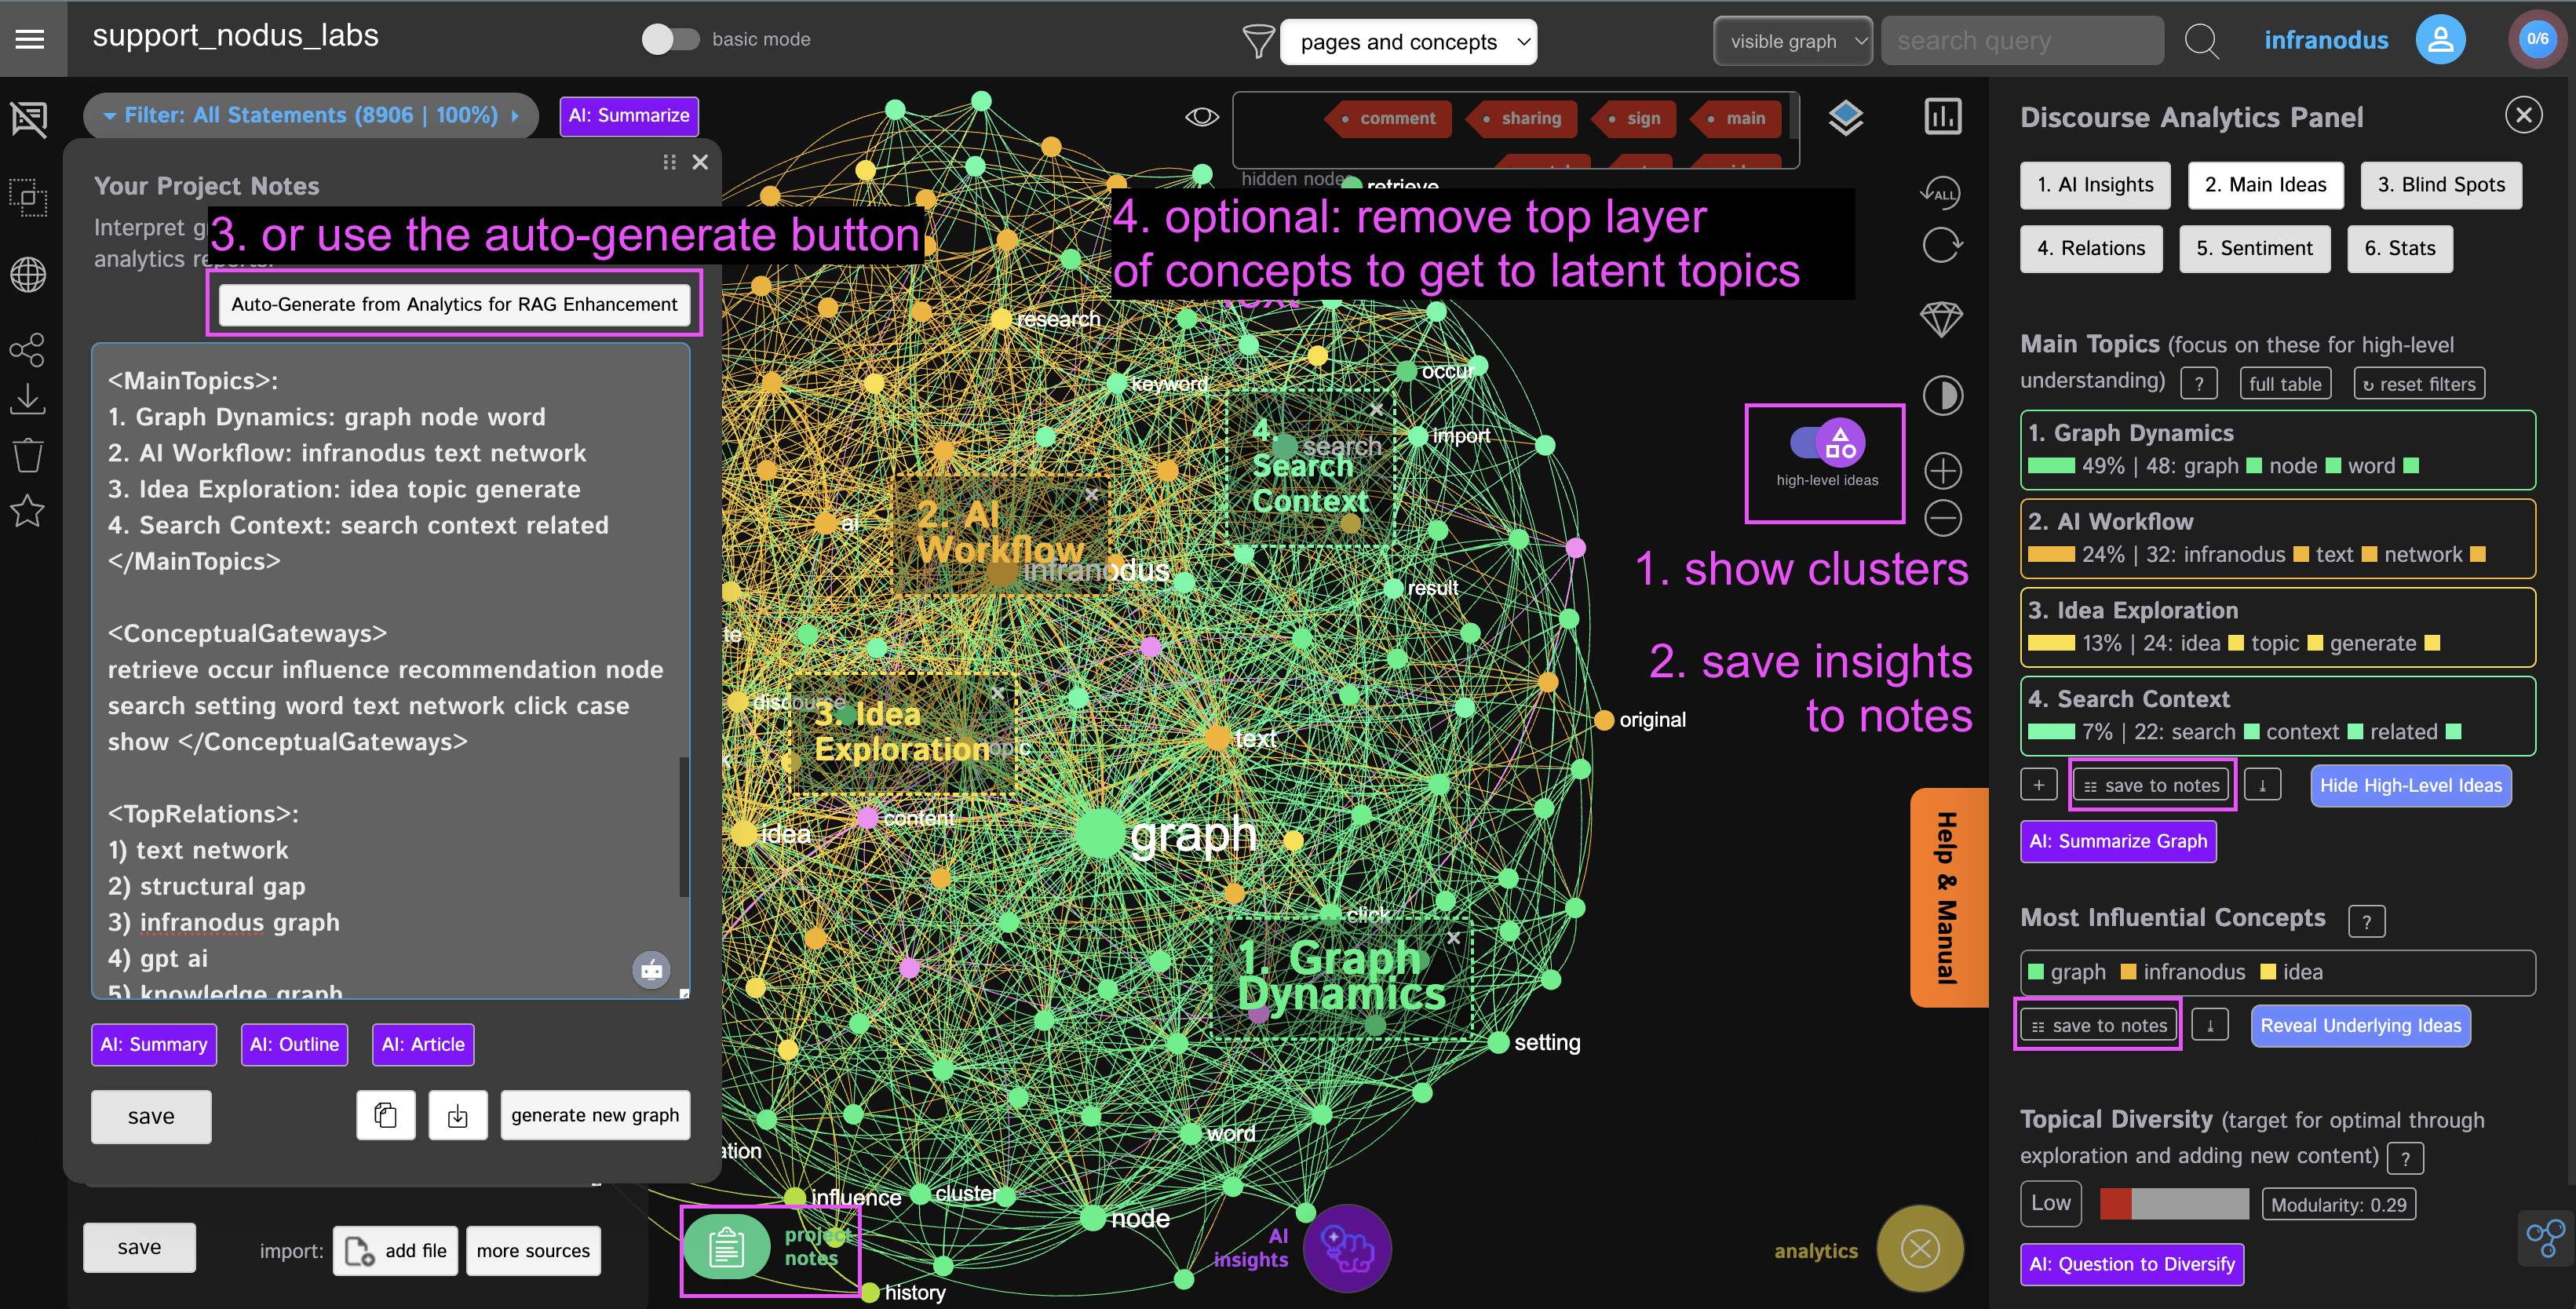Select the node selection tool icon
Image resolution: width=2576 pixels, height=1309 pixels.
click(28, 197)
